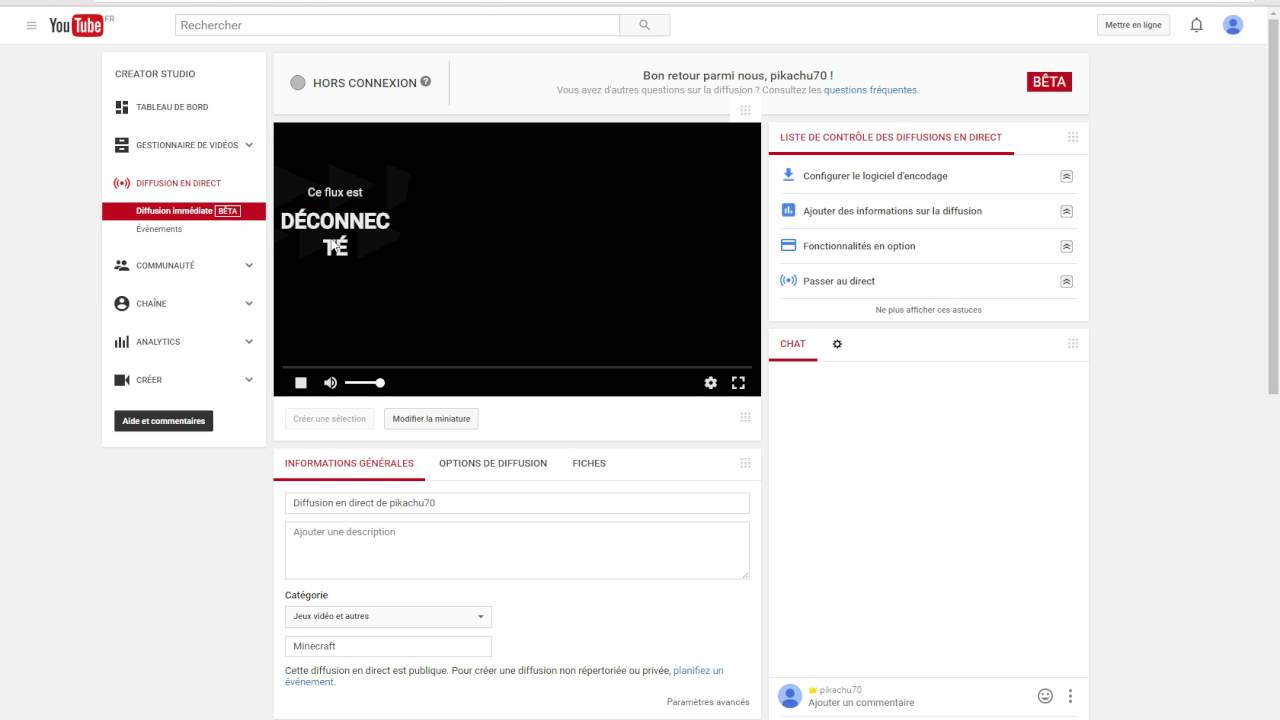
Task: Click the Chaîne account icon
Action: 122,303
